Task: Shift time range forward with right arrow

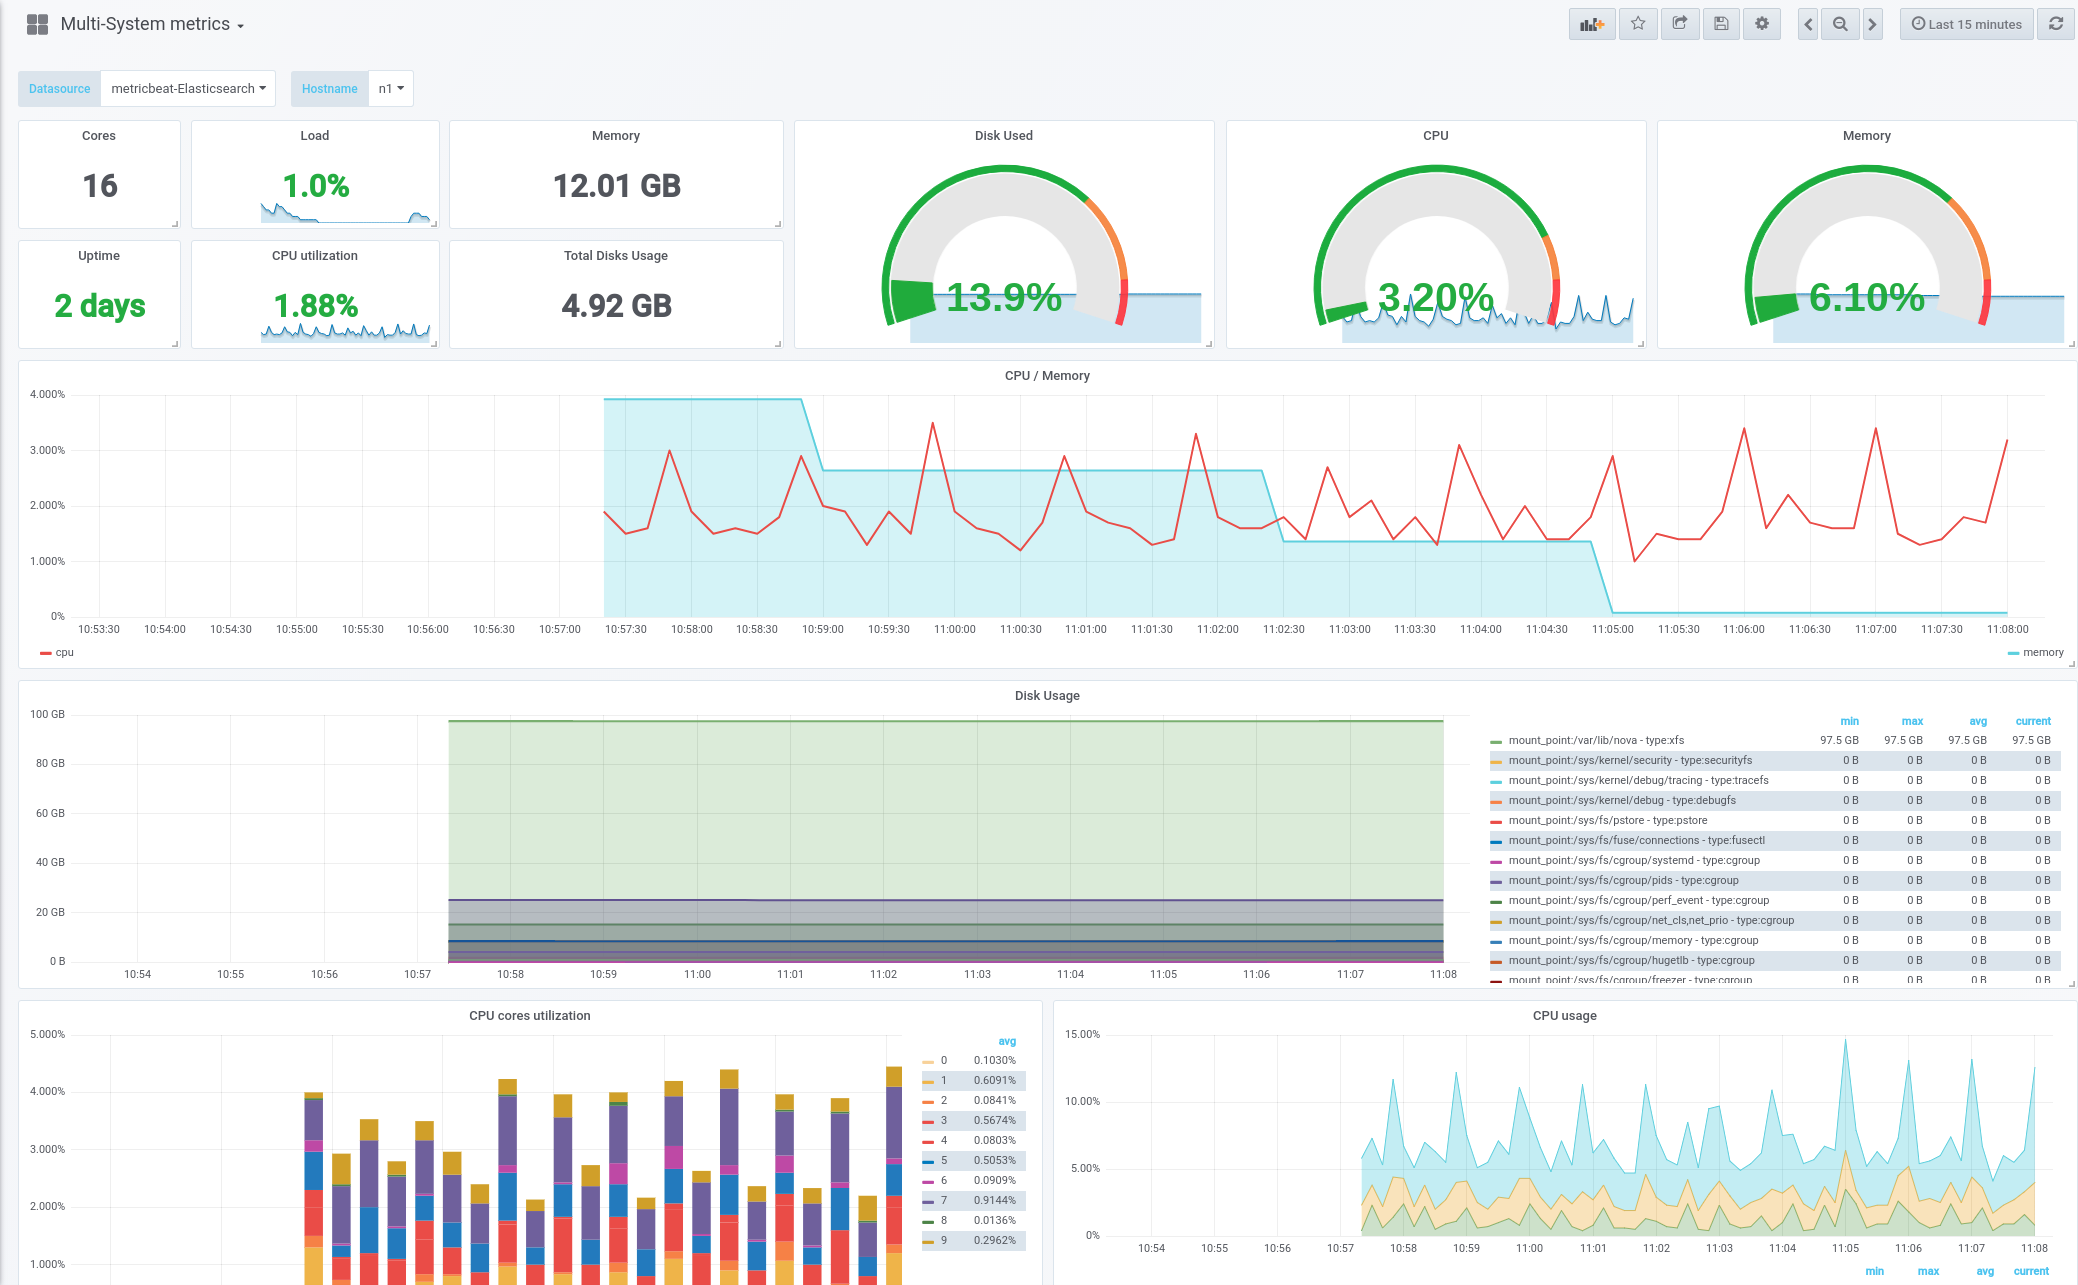Action: (x=1872, y=24)
